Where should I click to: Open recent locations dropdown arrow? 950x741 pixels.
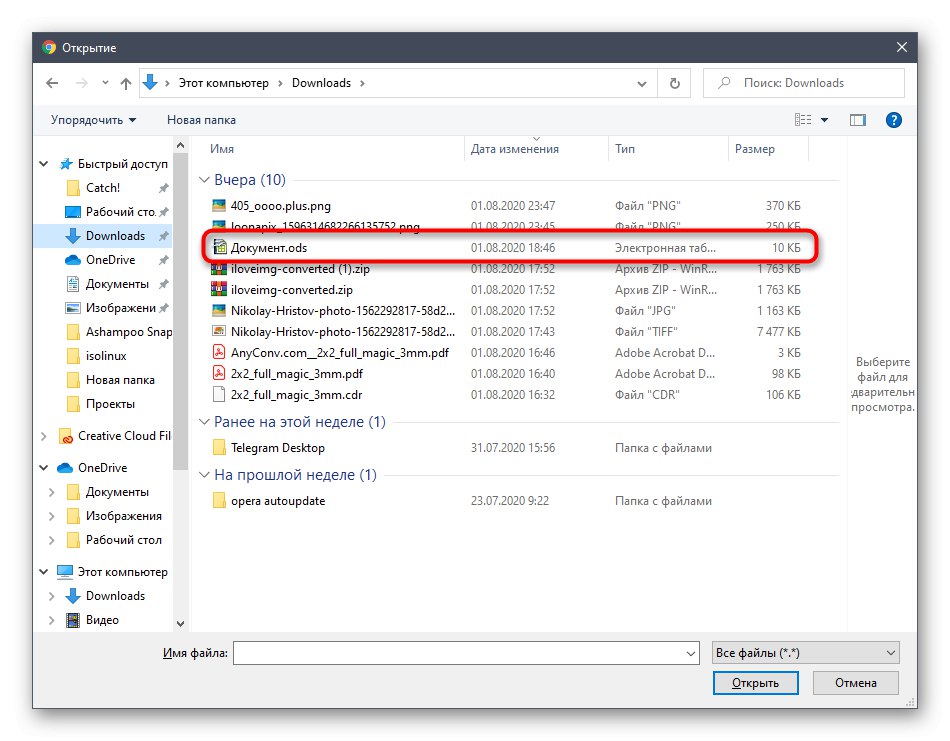(105, 83)
